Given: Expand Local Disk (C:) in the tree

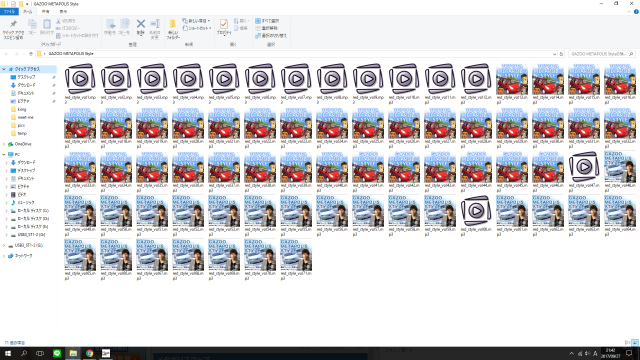Looking at the screenshot, I should tap(7, 211).
